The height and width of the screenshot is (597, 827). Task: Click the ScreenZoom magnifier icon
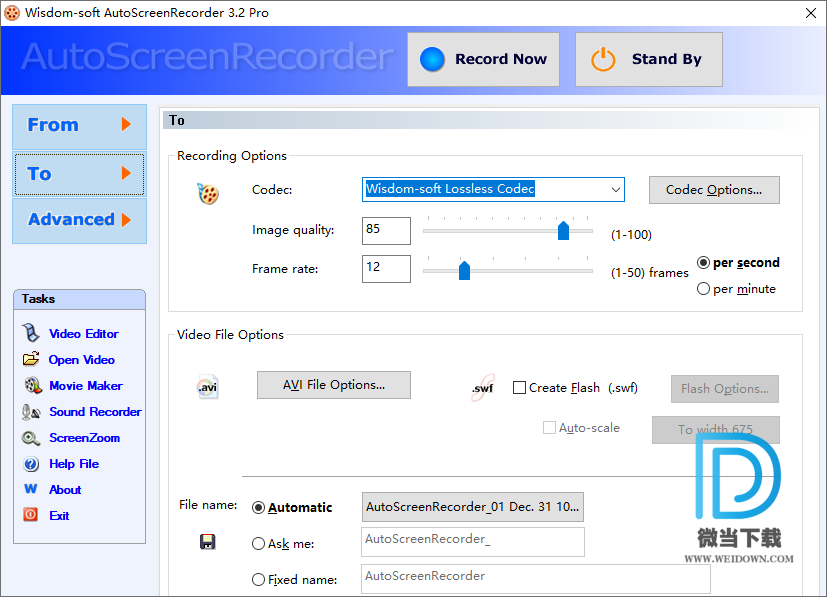pos(31,438)
